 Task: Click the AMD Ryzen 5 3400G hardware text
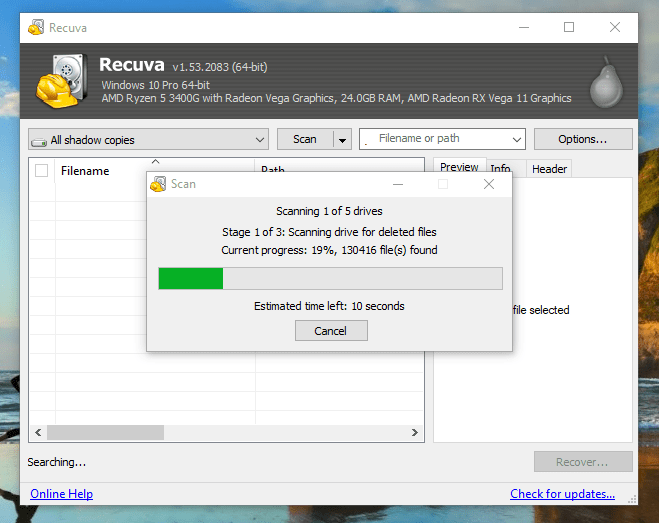click(336, 98)
